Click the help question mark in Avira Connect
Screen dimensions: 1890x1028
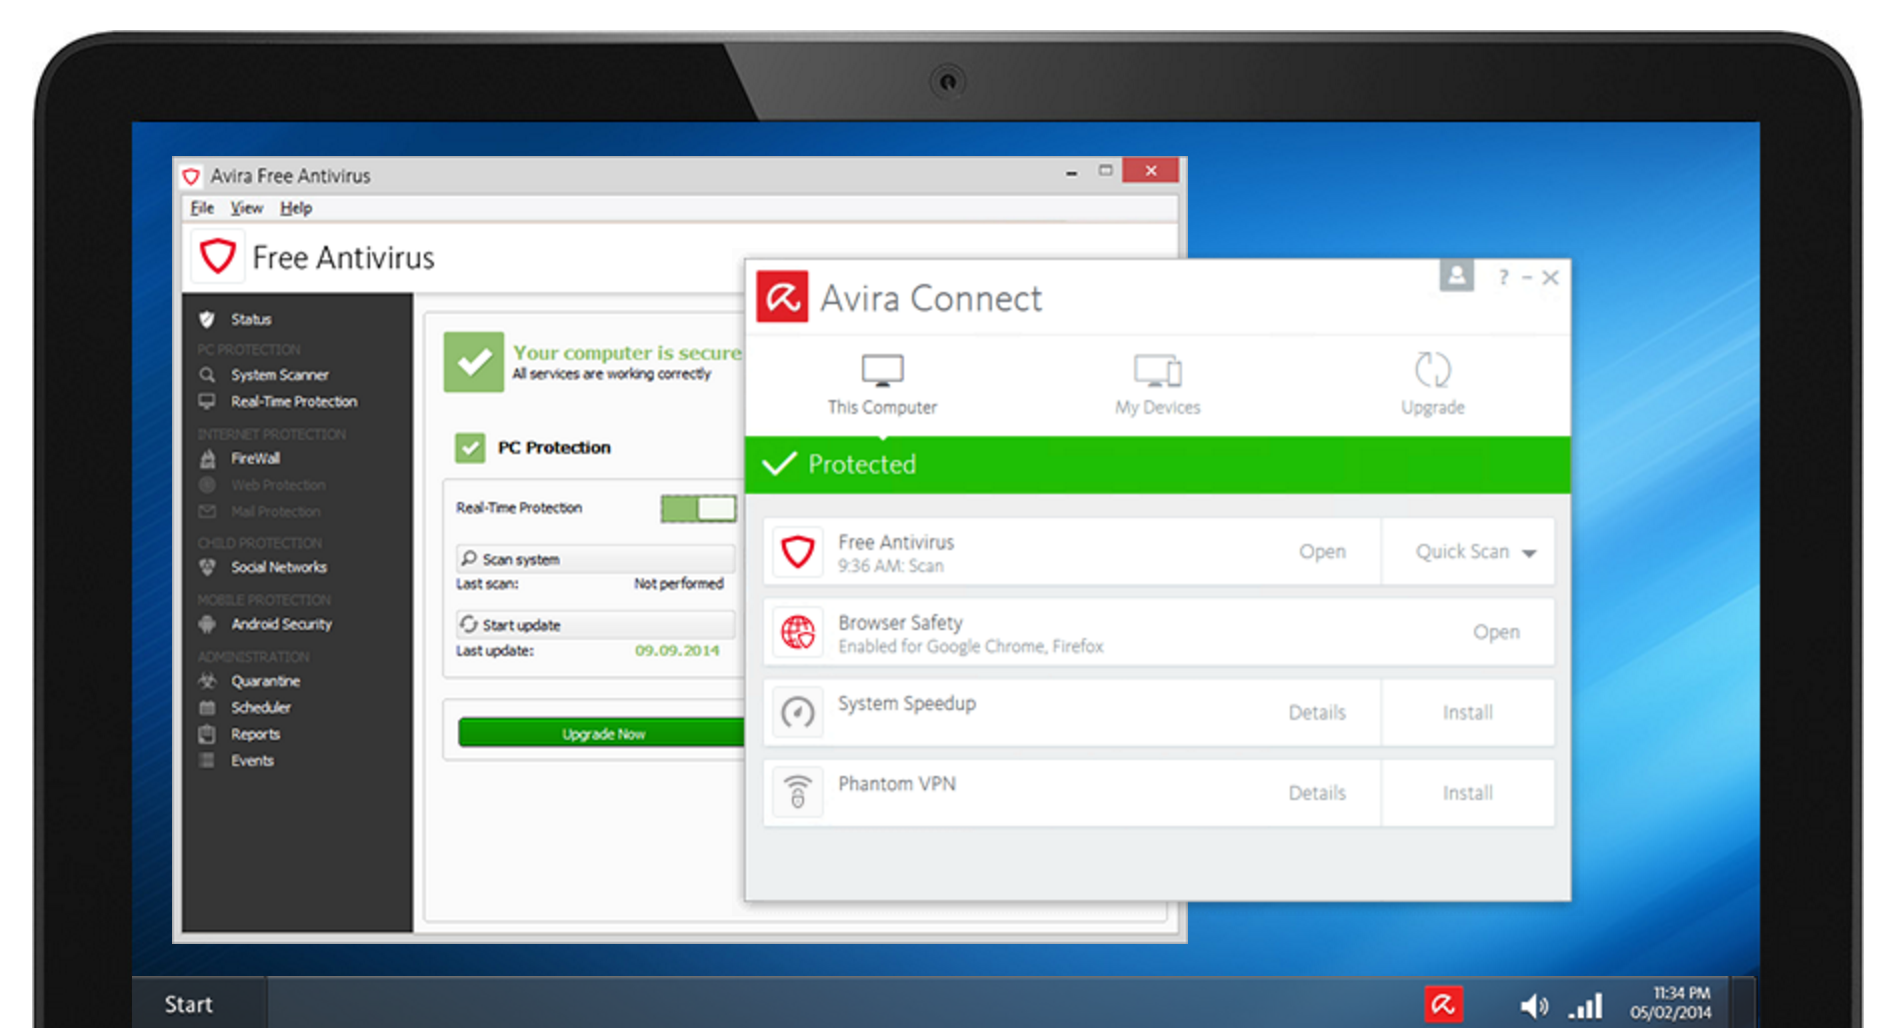point(1503,278)
